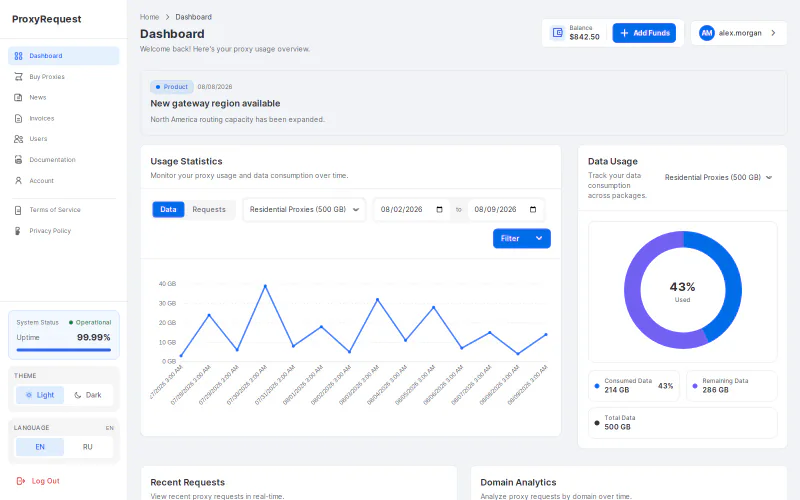This screenshot has width=800, height=500.
Task: Click the ProxyRequest logo text
Action: point(46,19)
